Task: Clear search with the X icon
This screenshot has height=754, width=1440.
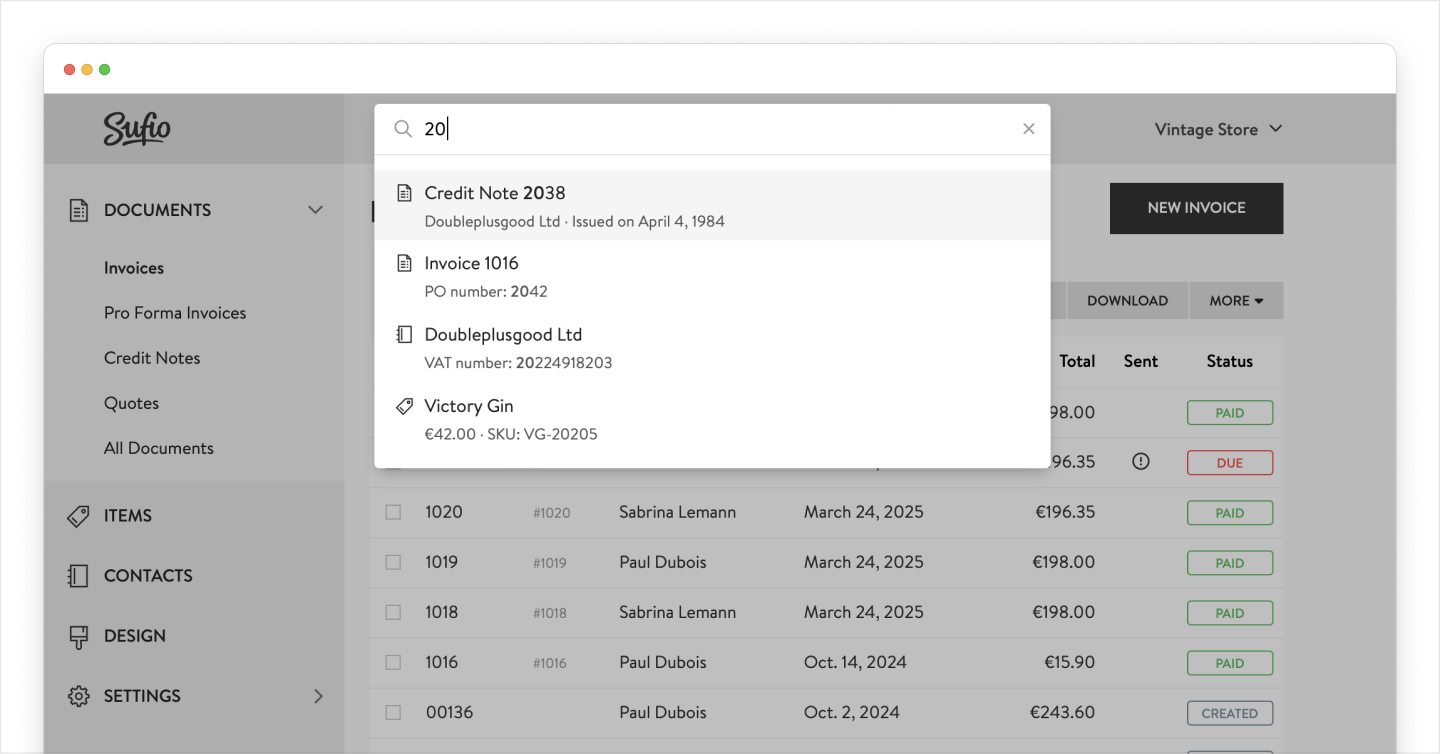Action: coord(1028,129)
